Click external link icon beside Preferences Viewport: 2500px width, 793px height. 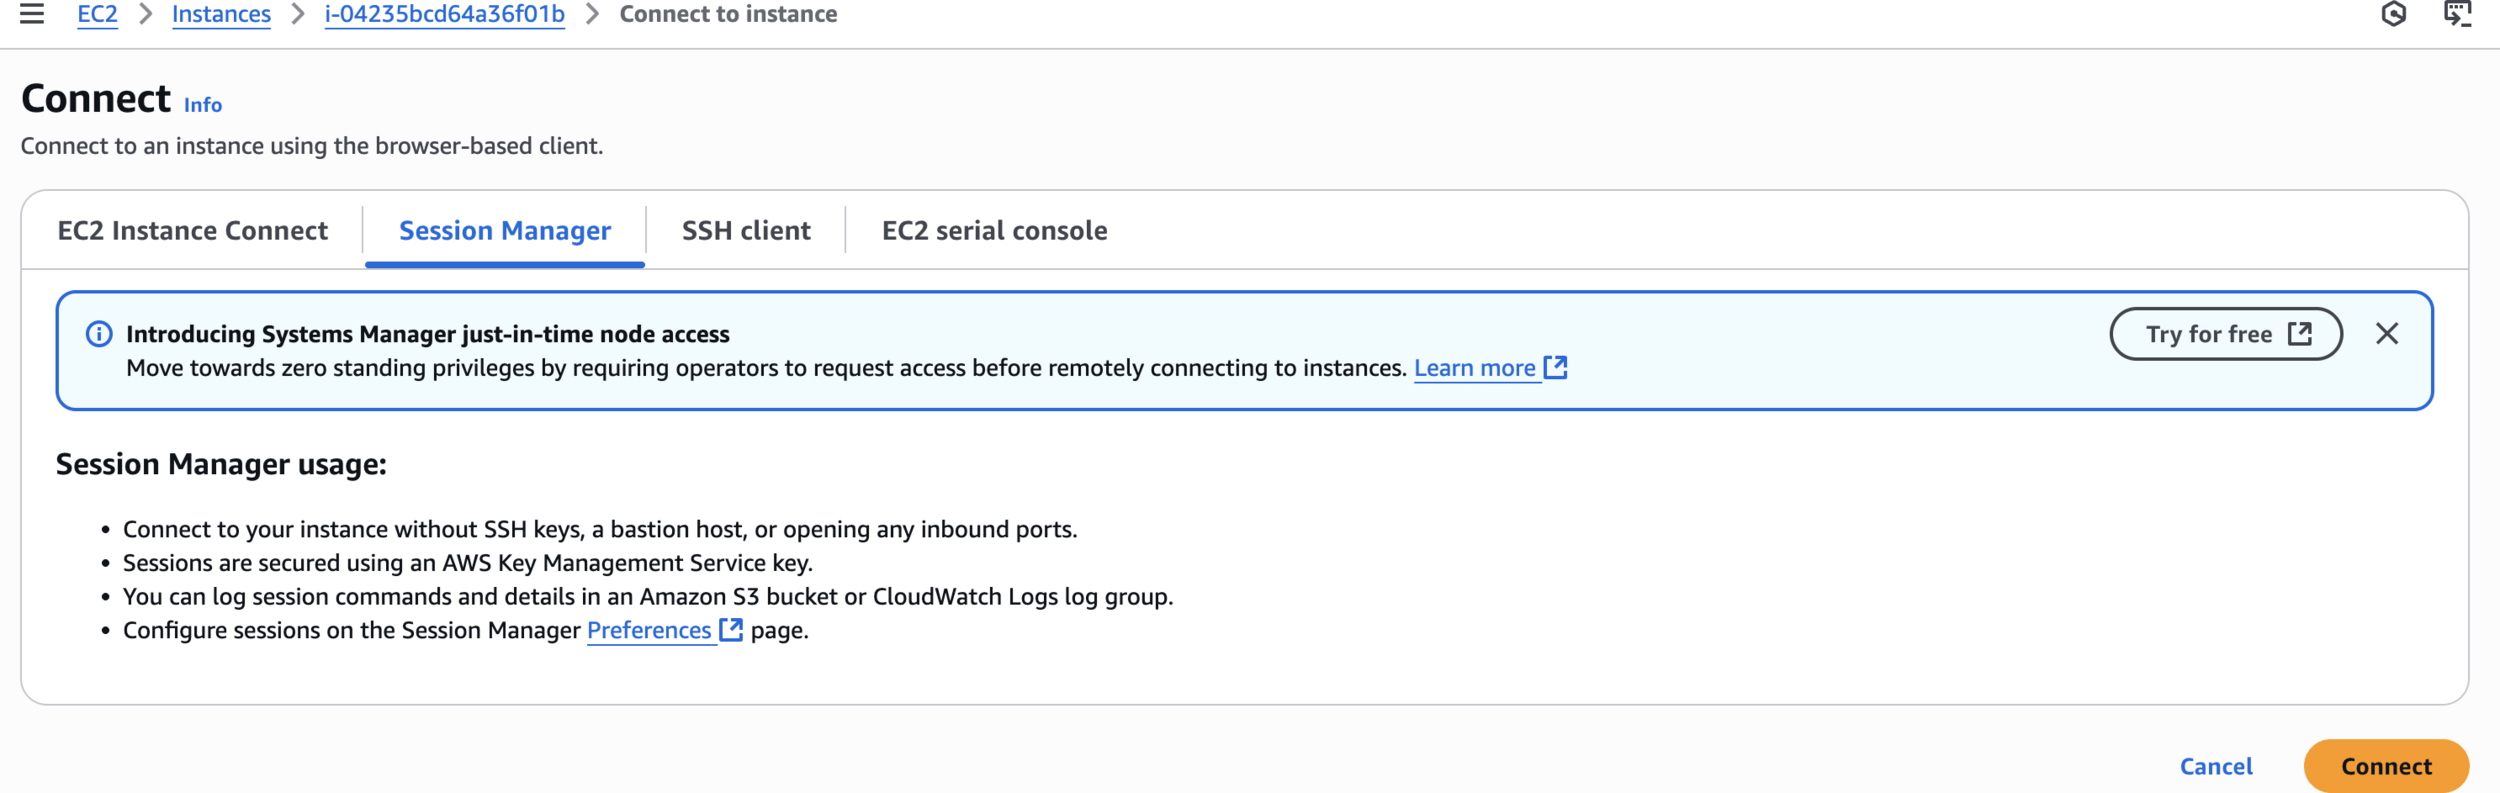pyautogui.click(x=731, y=630)
